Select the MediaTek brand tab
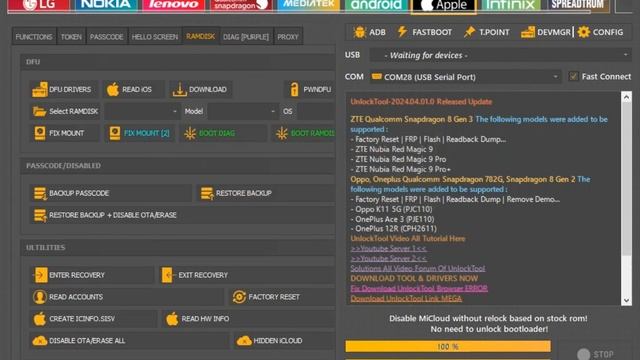 click(x=309, y=5)
